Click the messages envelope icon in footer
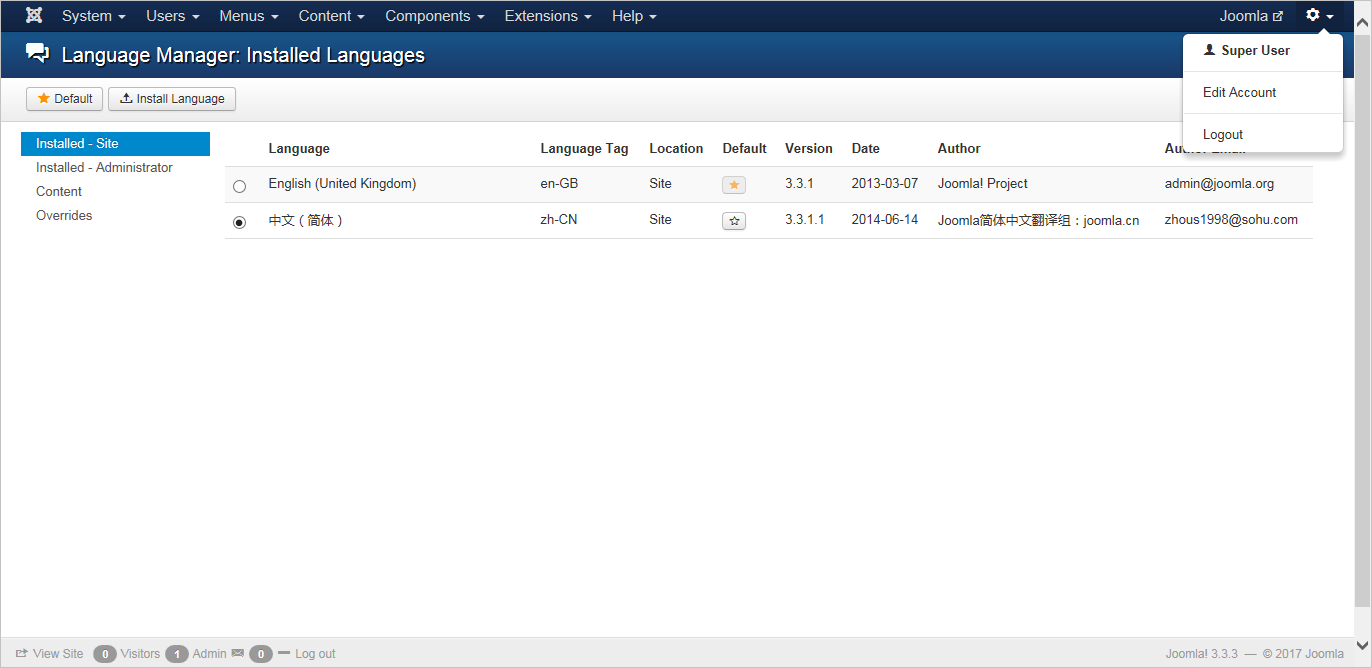Screen dimensions: 1372x668 [237, 653]
